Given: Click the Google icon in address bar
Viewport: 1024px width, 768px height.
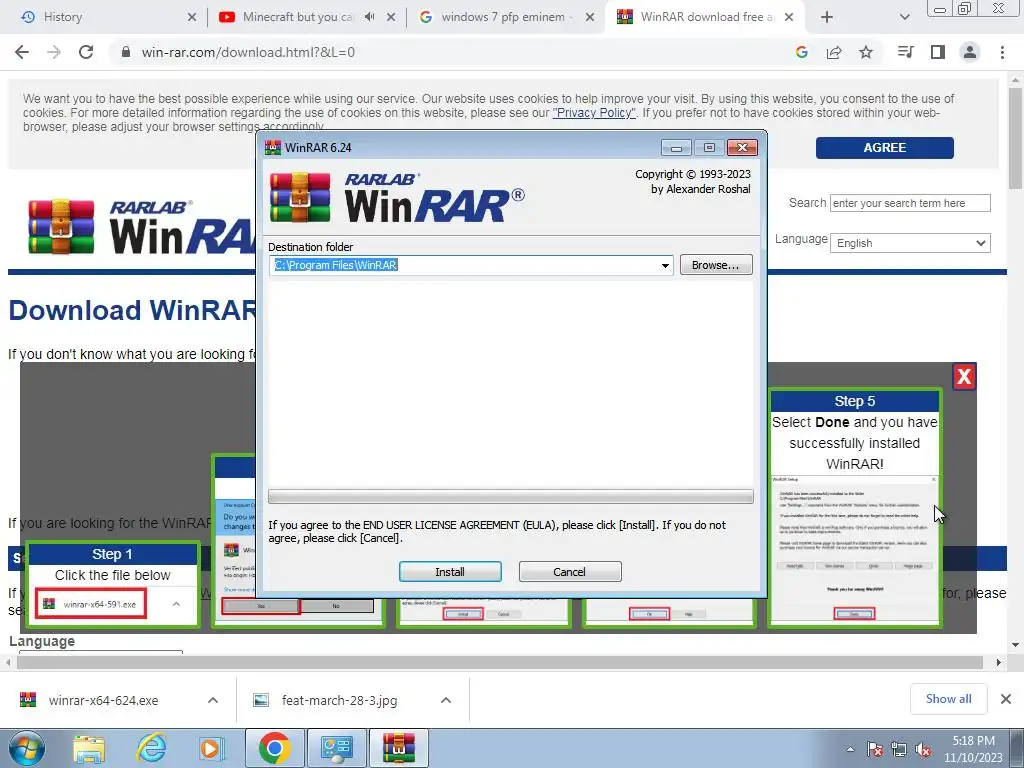Looking at the screenshot, I should pos(802,52).
